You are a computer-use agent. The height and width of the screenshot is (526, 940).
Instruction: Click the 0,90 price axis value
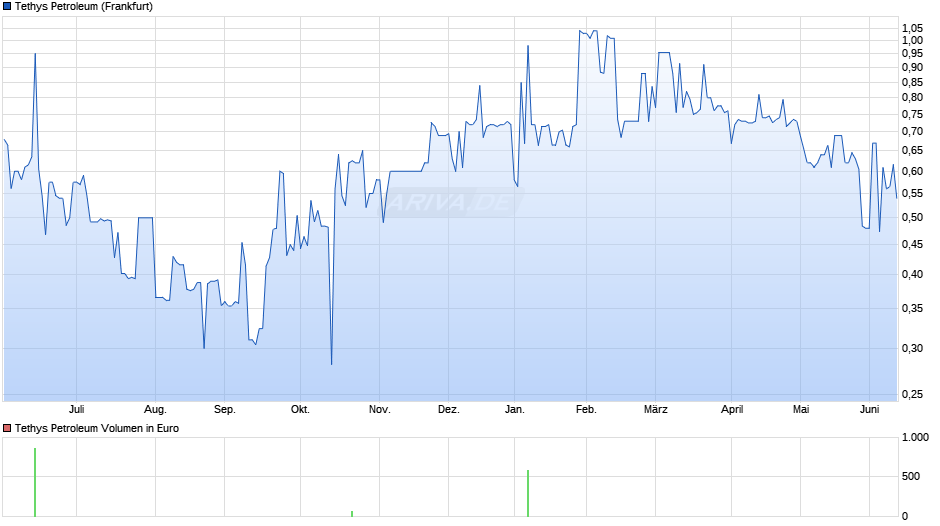coord(912,67)
